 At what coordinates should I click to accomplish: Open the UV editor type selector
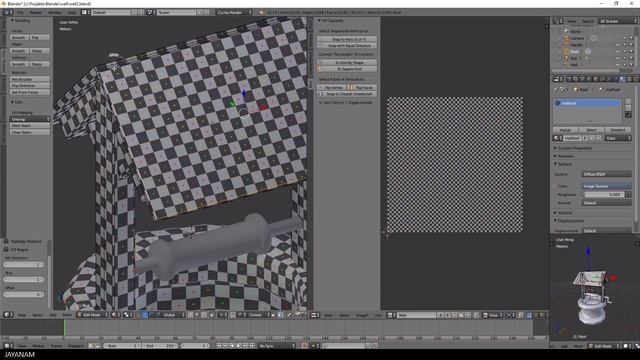click(x=316, y=315)
